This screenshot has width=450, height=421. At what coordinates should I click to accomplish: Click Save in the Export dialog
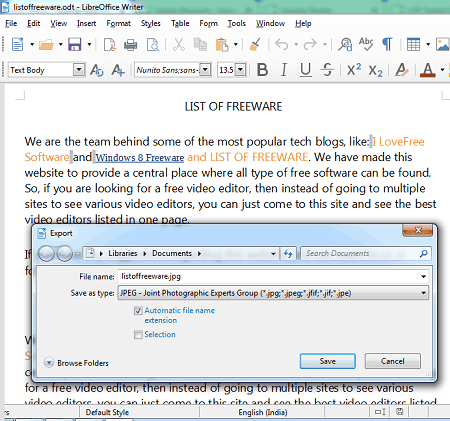click(x=328, y=361)
